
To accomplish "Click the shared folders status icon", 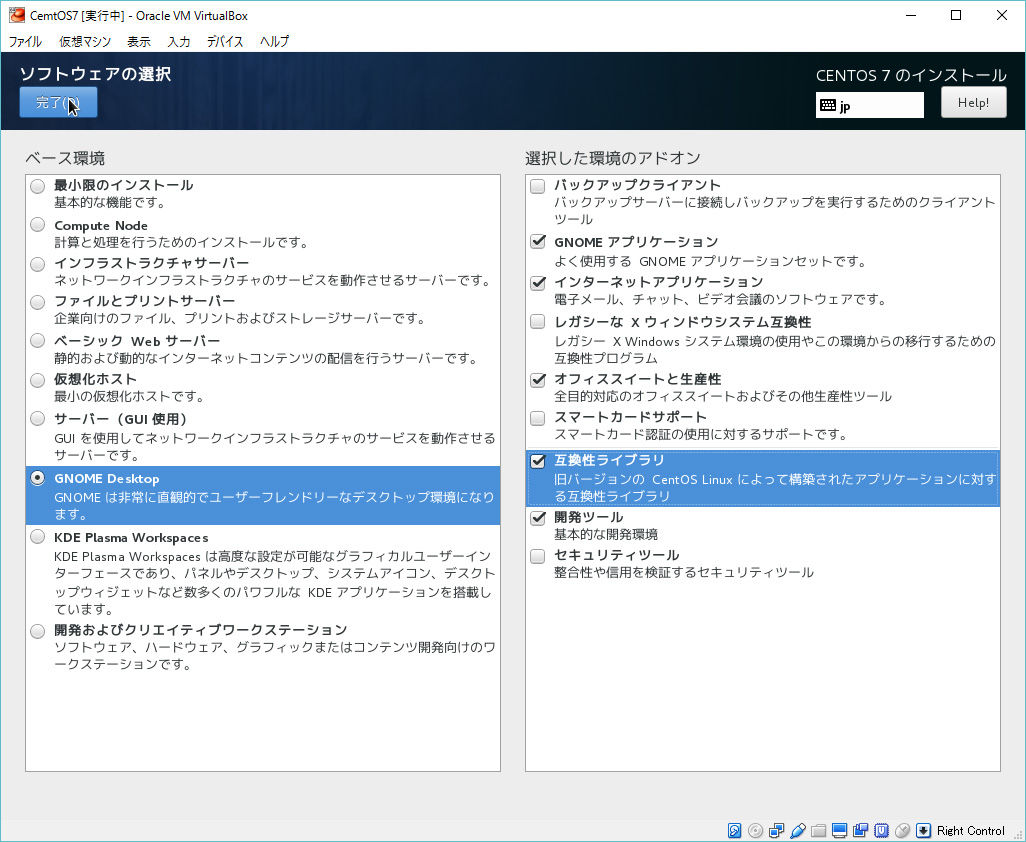I will [x=818, y=830].
